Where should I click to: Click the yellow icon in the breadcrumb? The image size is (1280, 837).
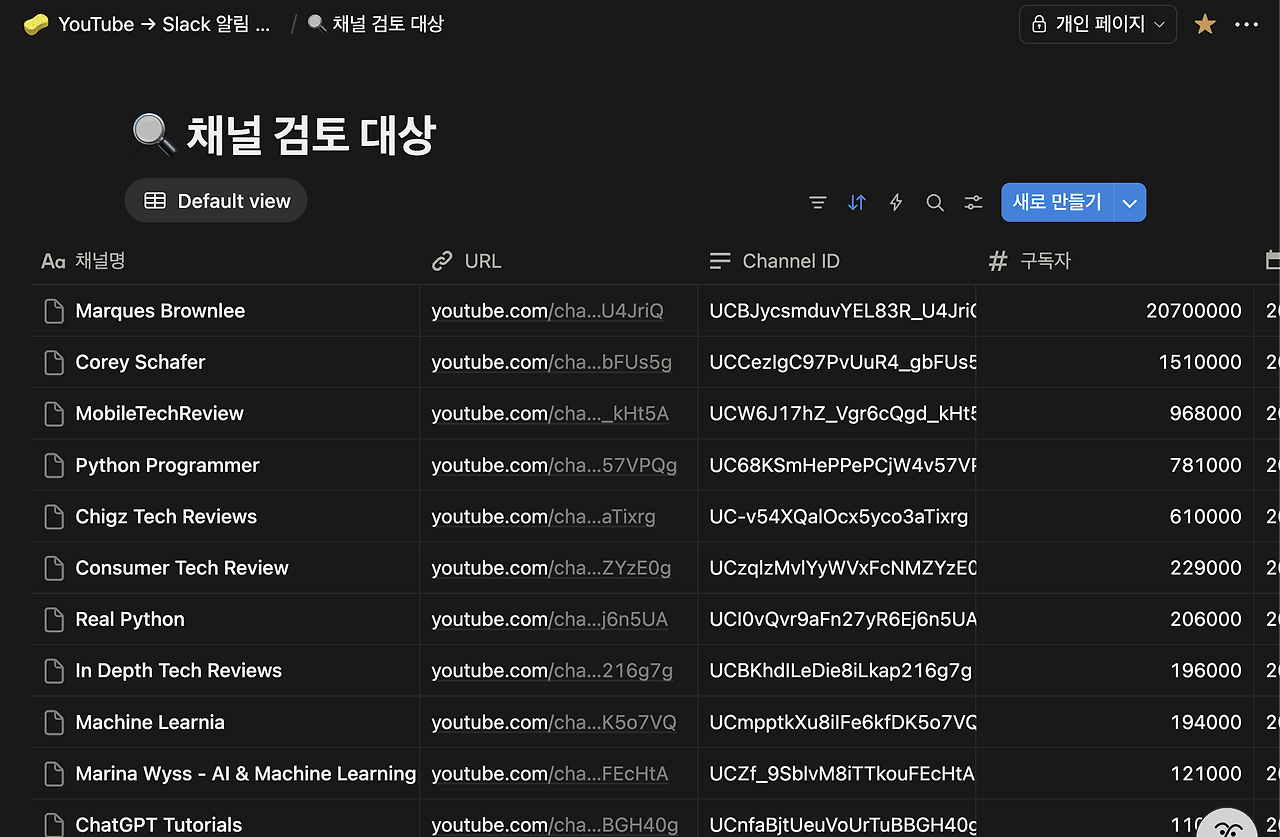click(36, 24)
